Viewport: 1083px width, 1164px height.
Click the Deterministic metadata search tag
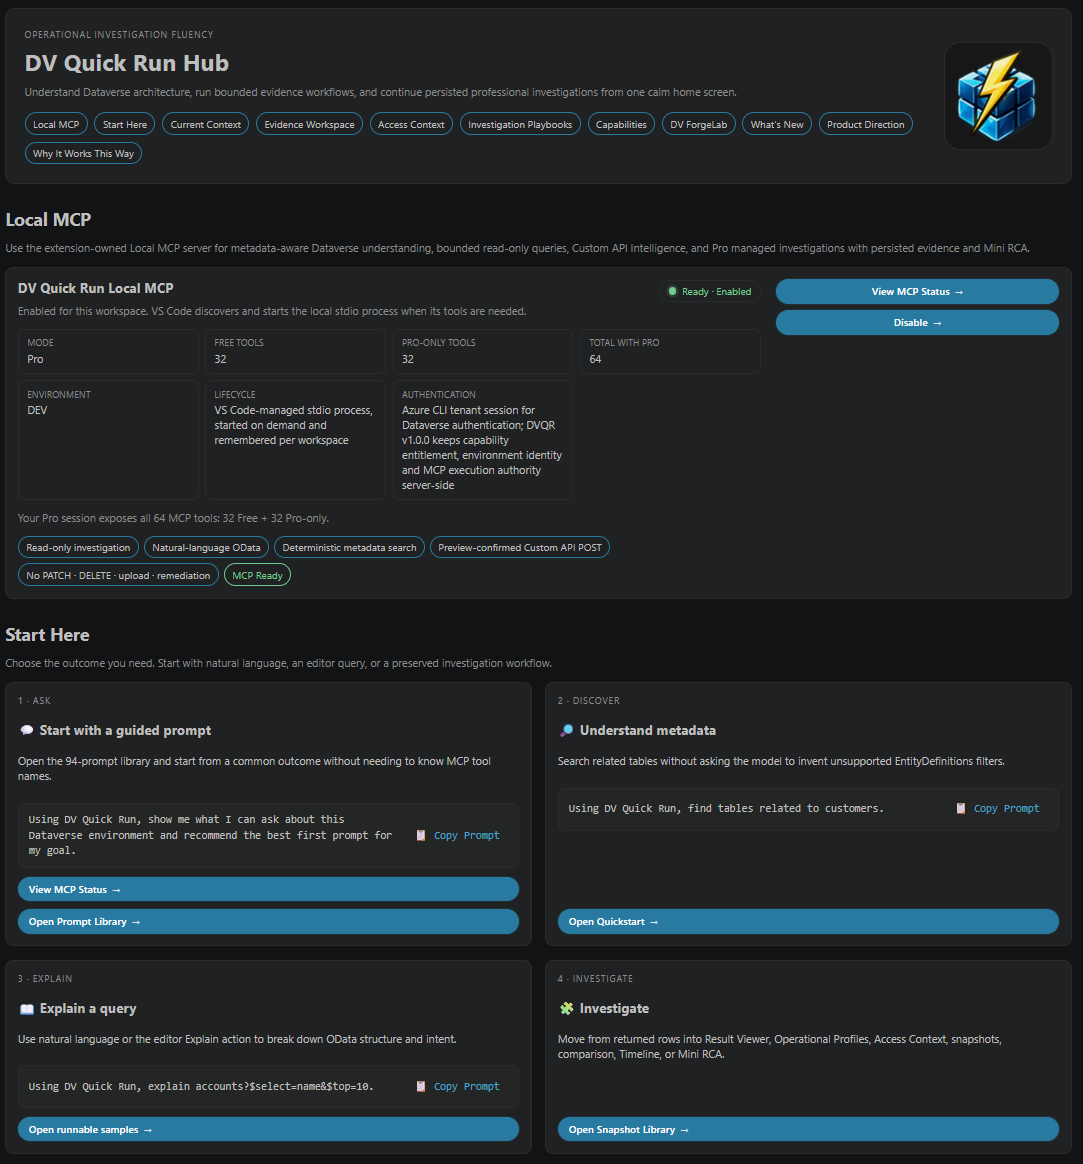[x=350, y=548]
